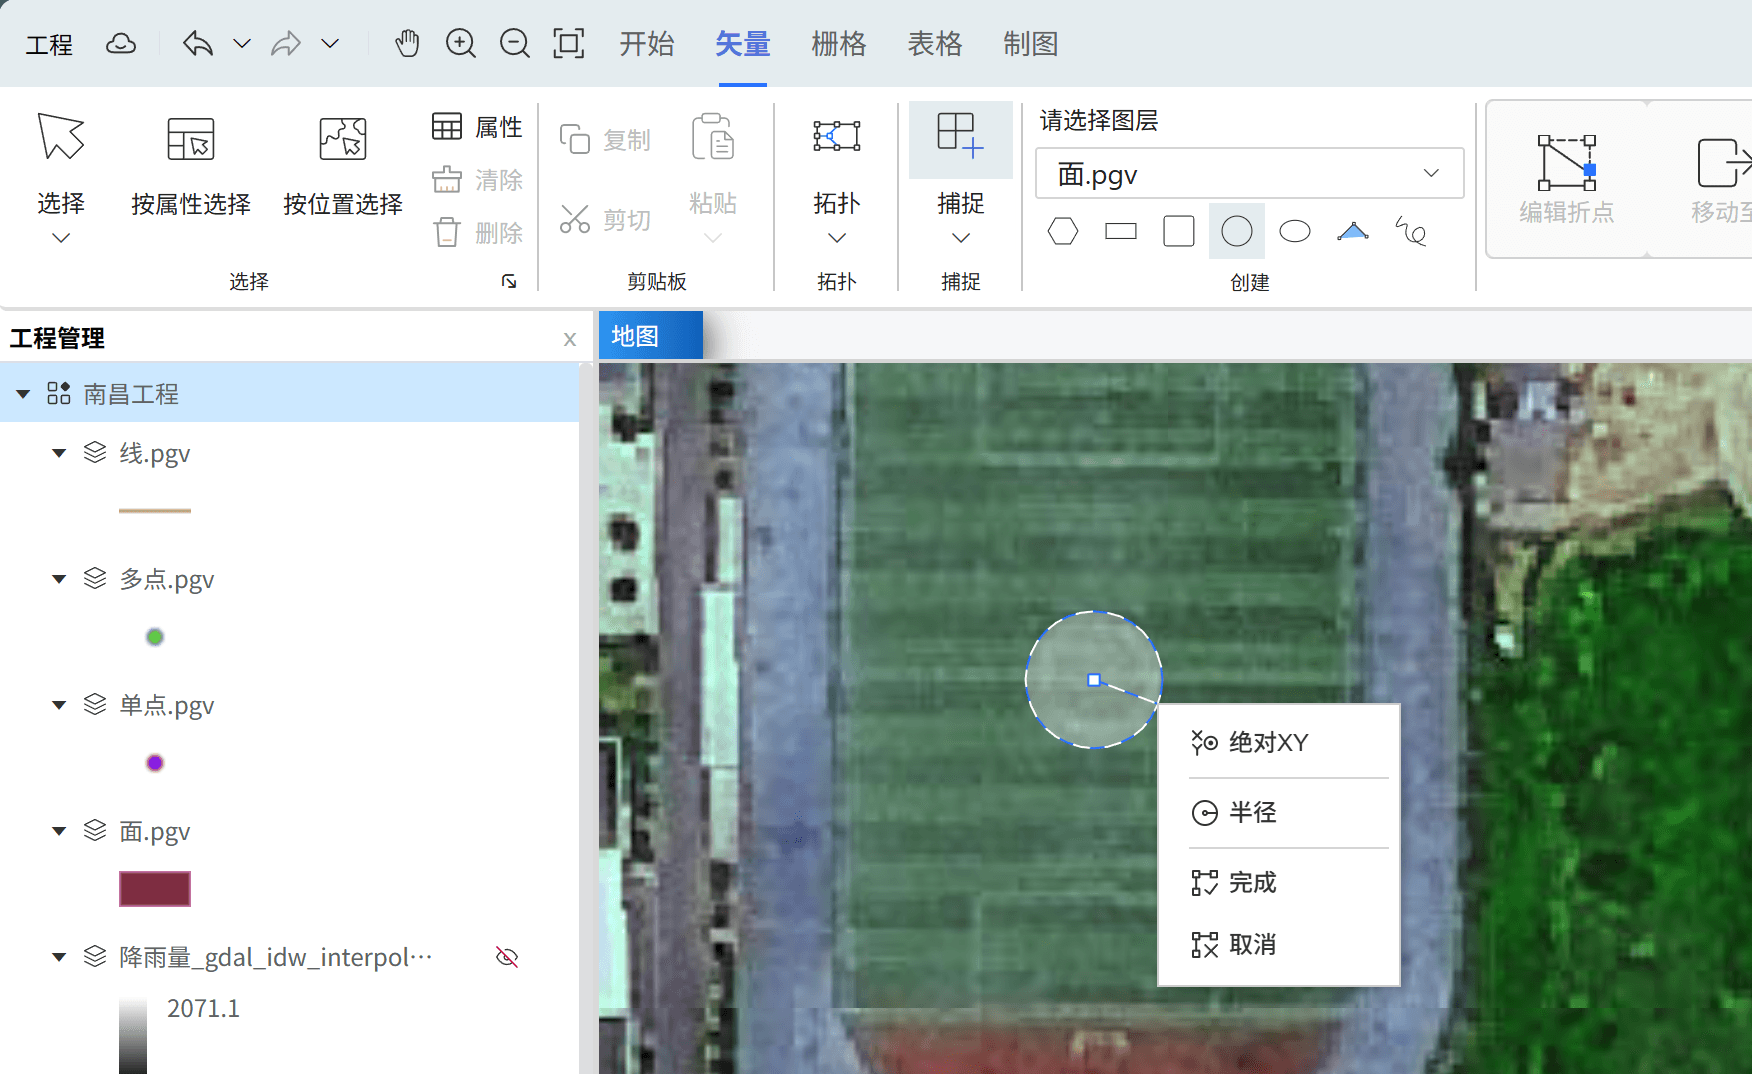Select the ellipse creation tool
1752x1074 pixels.
(x=1294, y=232)
